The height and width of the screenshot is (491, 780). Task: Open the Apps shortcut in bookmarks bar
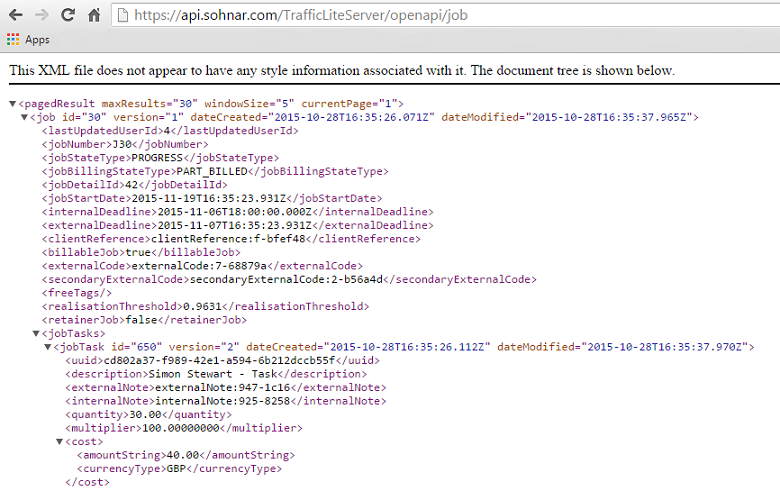28,40
